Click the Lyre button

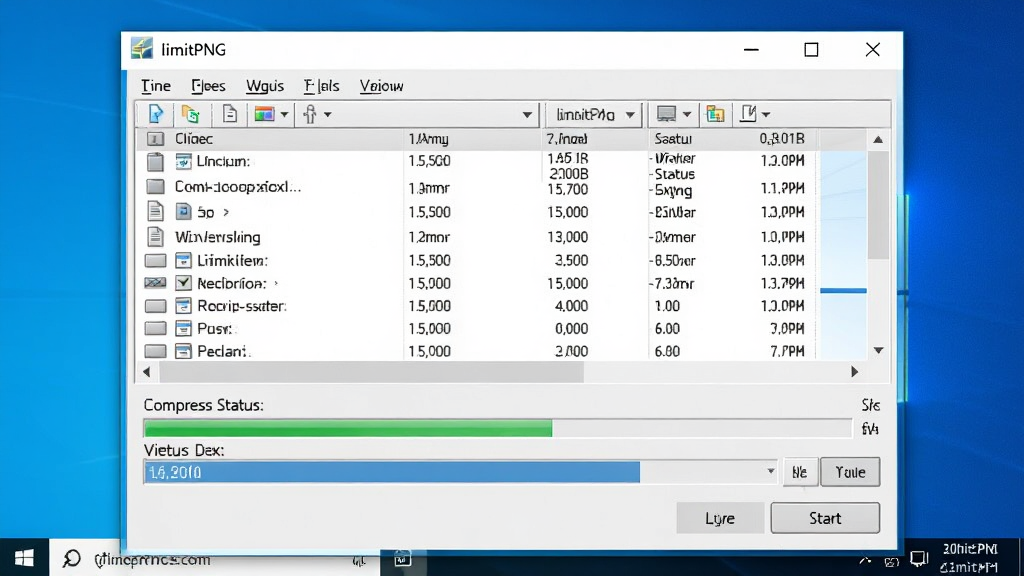click(720, 518)
